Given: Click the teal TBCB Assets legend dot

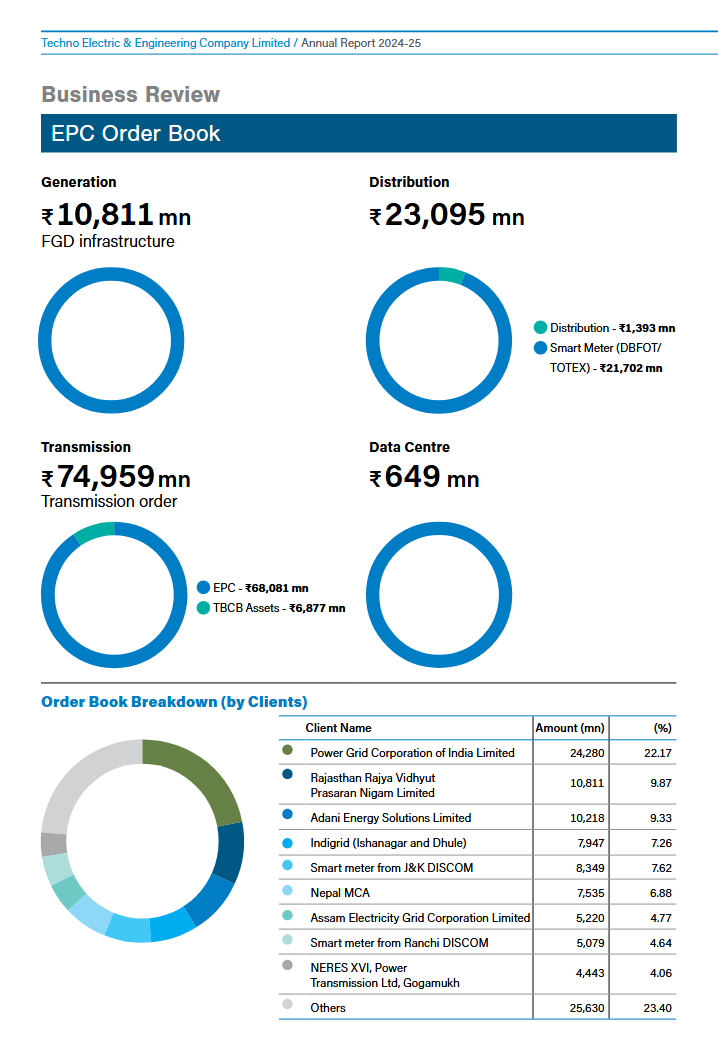Looking at the screenshot, I should [x=204, y=608].
